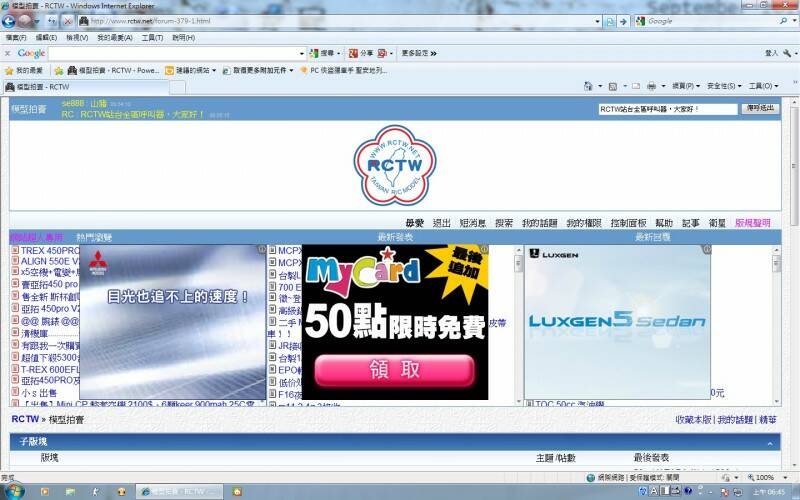800x500 pixels.
Task: Click the Print icon in command bar
Action: coord(651,86)
